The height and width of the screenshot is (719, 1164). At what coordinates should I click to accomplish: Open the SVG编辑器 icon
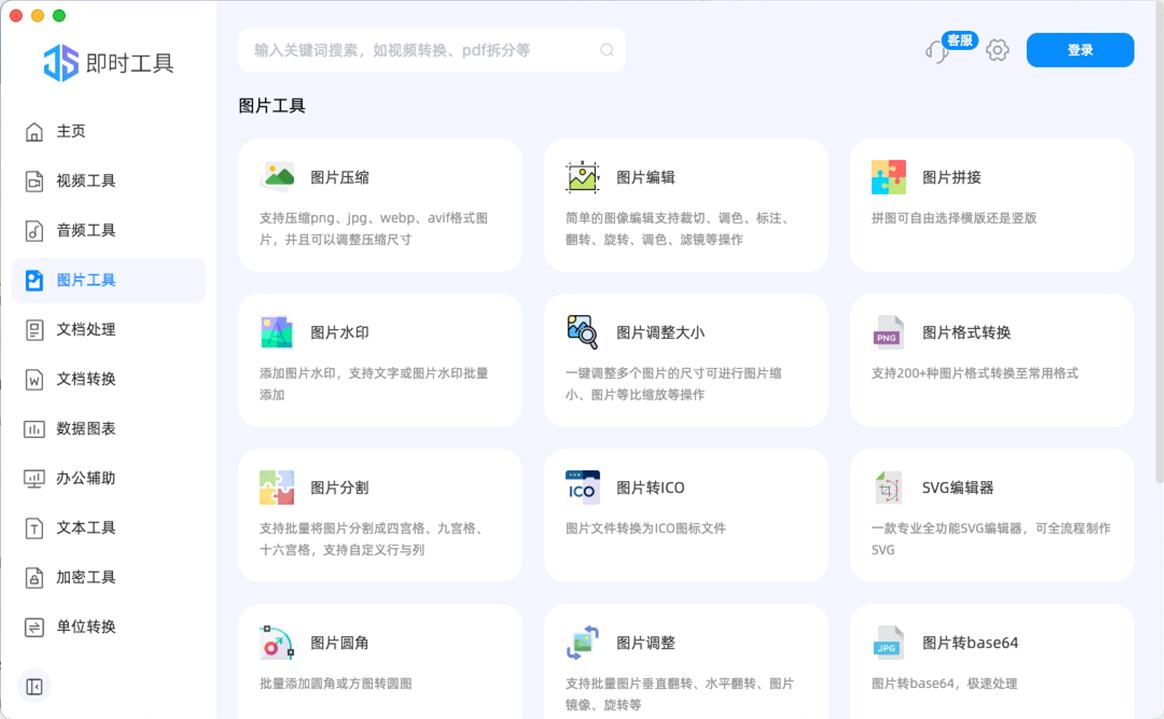[x=888, y=487]
